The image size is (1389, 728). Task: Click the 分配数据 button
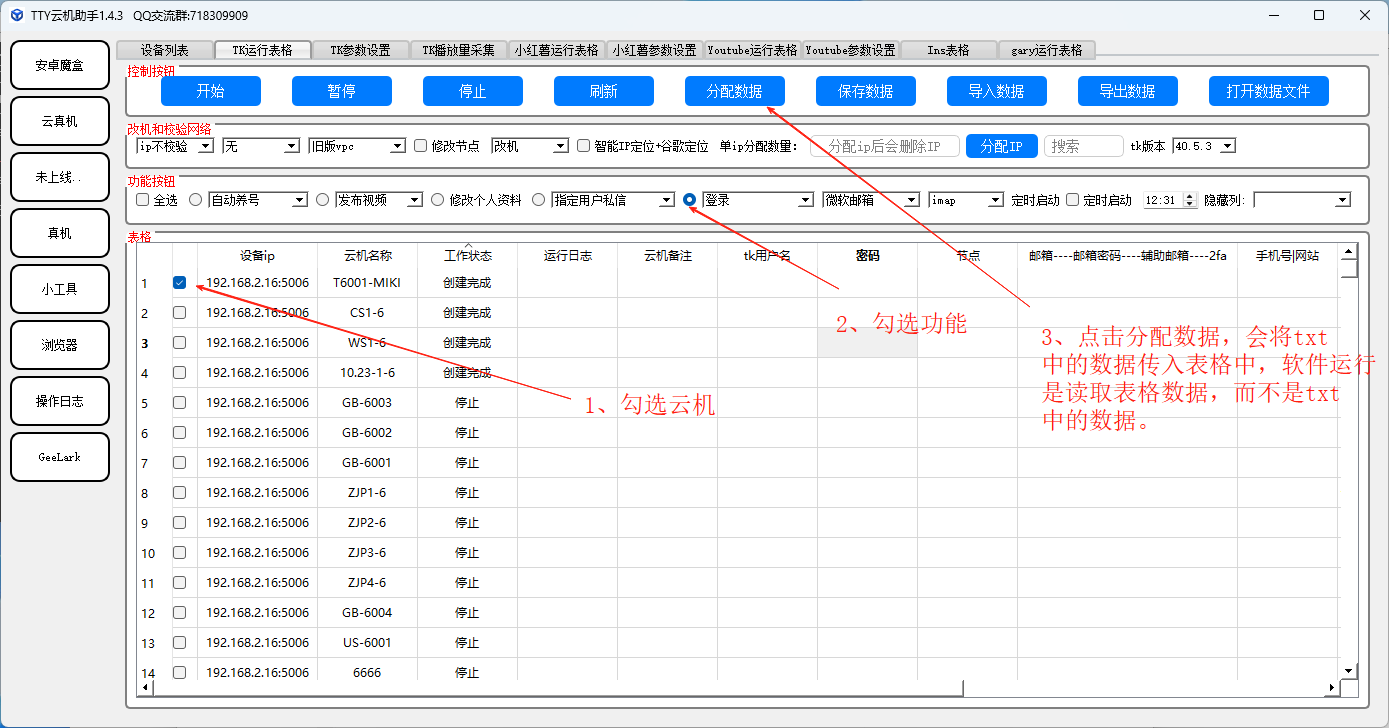pyautogui.click(x=734, y=91)
